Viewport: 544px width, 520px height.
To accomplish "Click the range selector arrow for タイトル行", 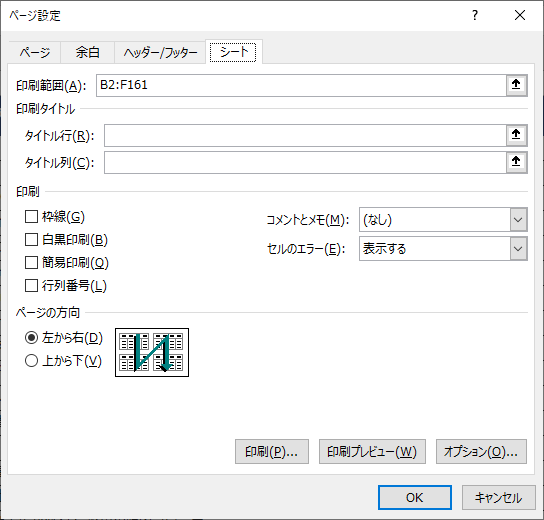I will (516, 135).
